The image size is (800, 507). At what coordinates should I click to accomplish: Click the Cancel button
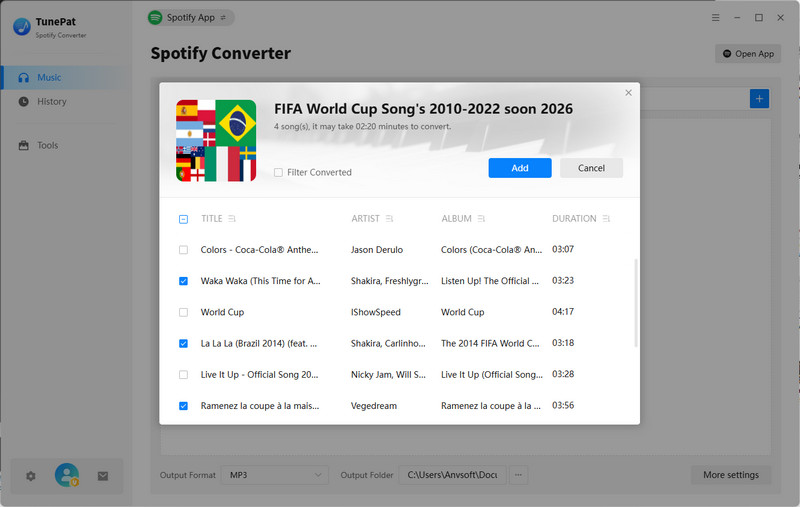pyautogui.click(x=591, y=168)
